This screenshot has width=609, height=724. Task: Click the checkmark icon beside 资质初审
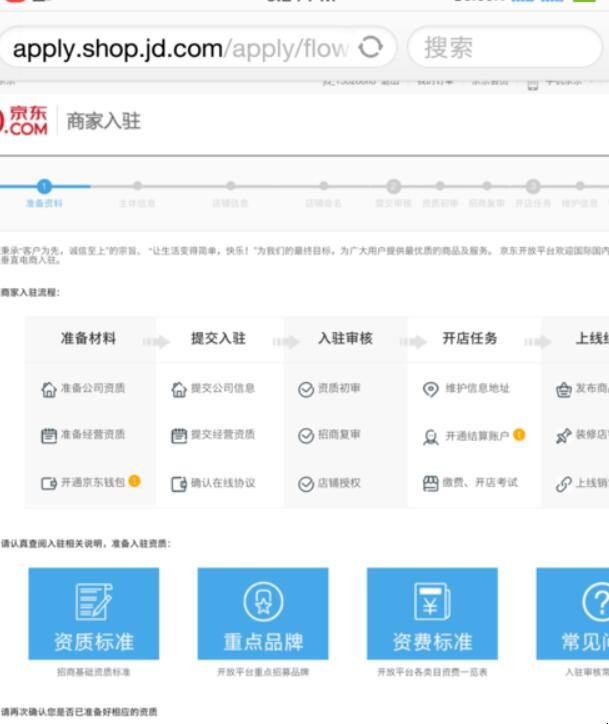tap(306, 390)
